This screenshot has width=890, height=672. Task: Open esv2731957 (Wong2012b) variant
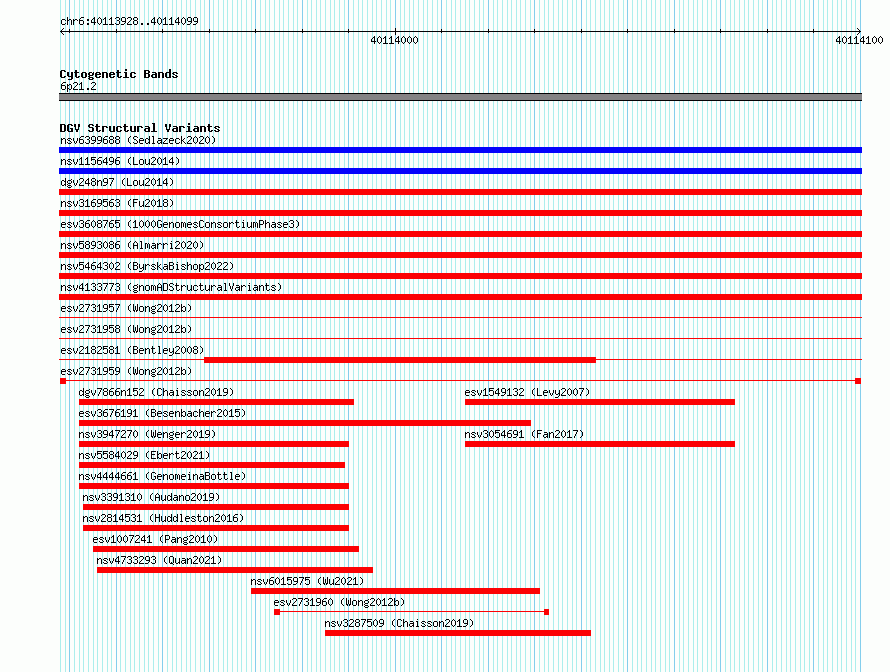(126, 308)
